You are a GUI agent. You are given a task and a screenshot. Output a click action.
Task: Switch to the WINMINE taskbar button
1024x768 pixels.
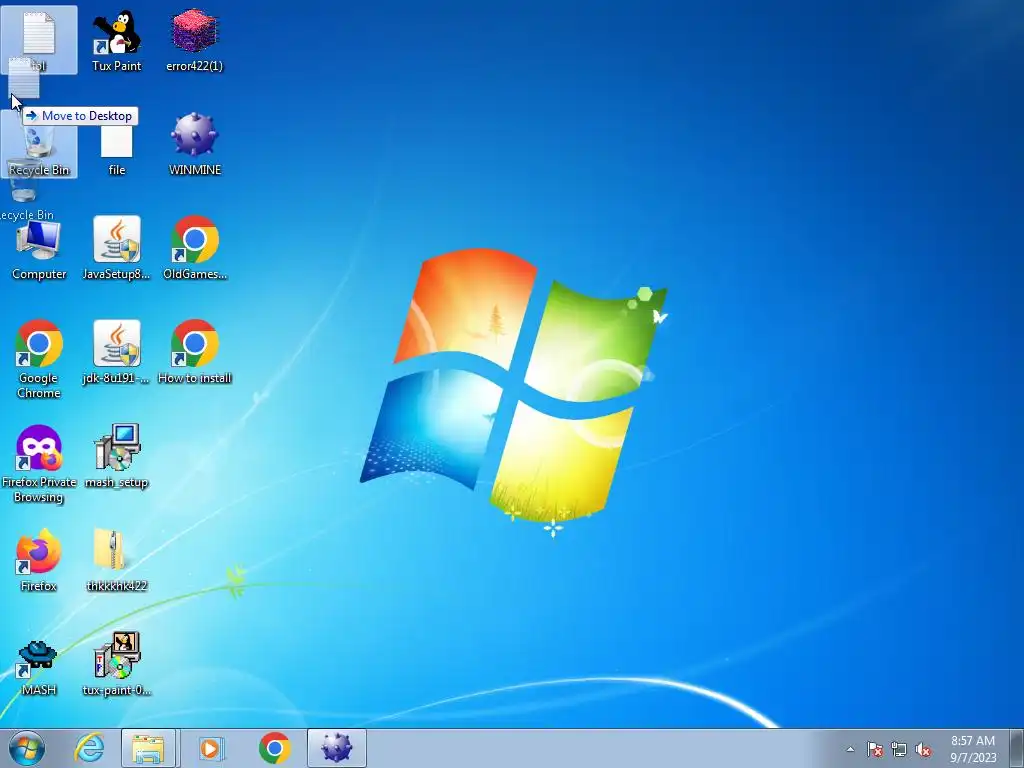336,748
